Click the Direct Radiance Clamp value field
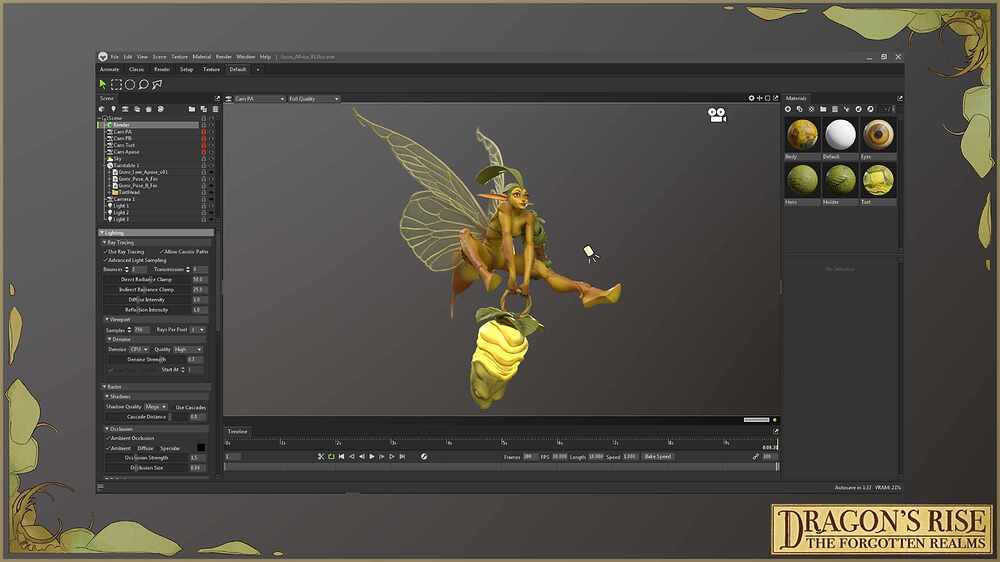The width and height of the screenshot is (1000, 562). coord(198,279)
